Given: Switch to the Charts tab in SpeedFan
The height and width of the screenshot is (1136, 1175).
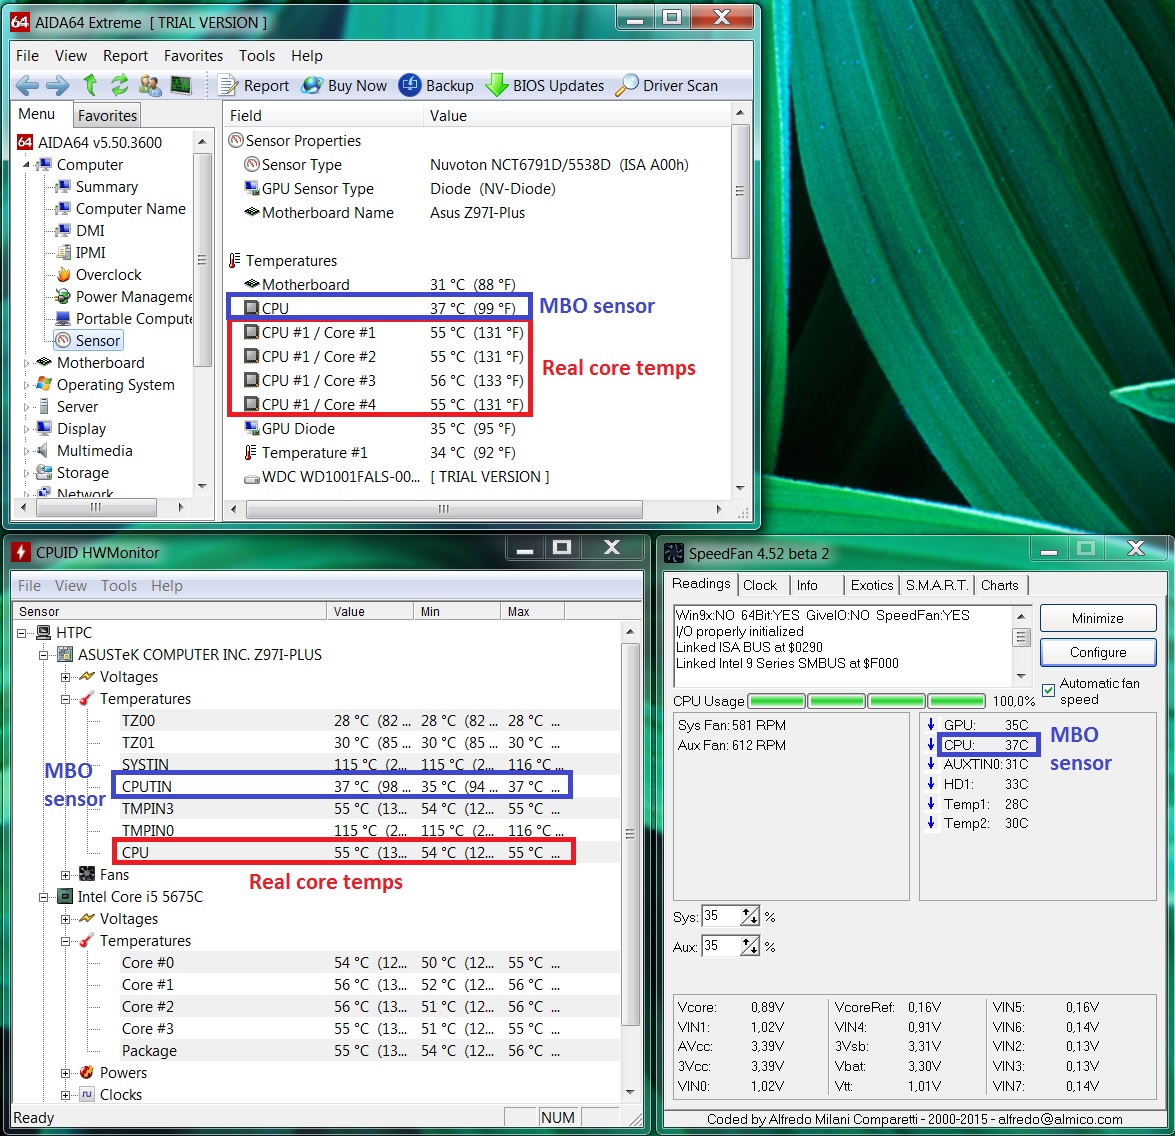Looking at the screenshot, I should pyautogui.click(x=1000, y=585).
